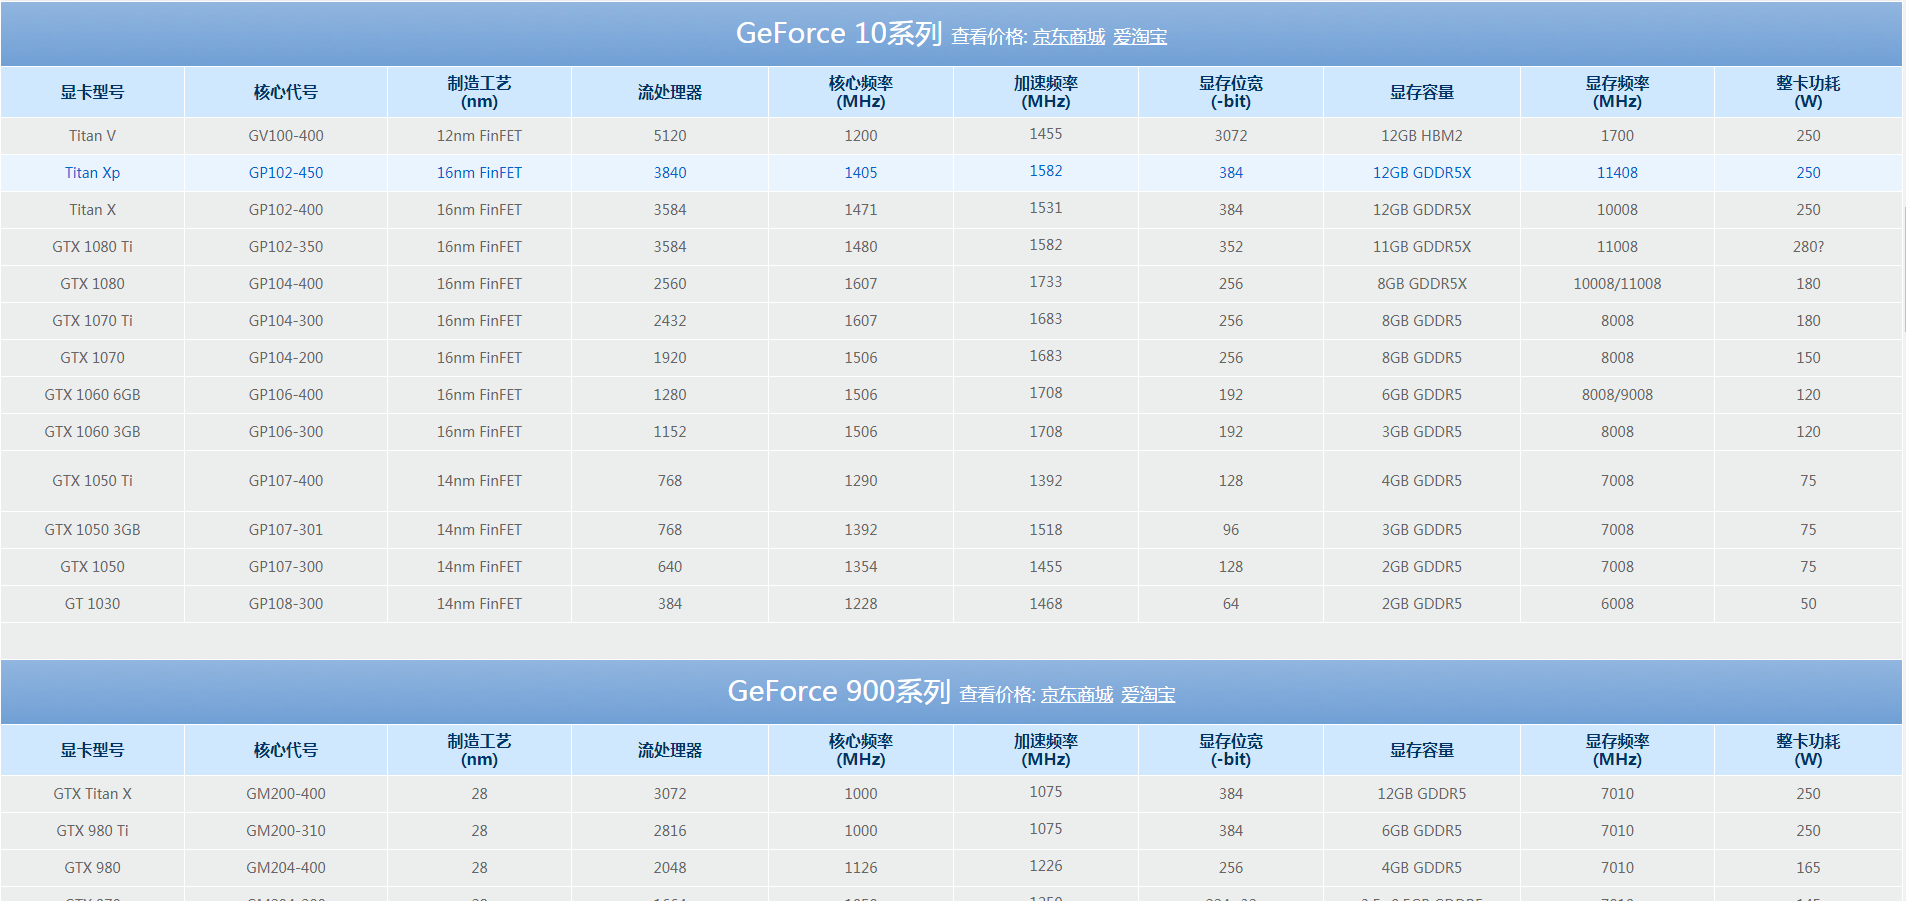The image size is (1906, 901).
Task: Click the GTX 1080 Ti model cell
Action: coord(92,247)
